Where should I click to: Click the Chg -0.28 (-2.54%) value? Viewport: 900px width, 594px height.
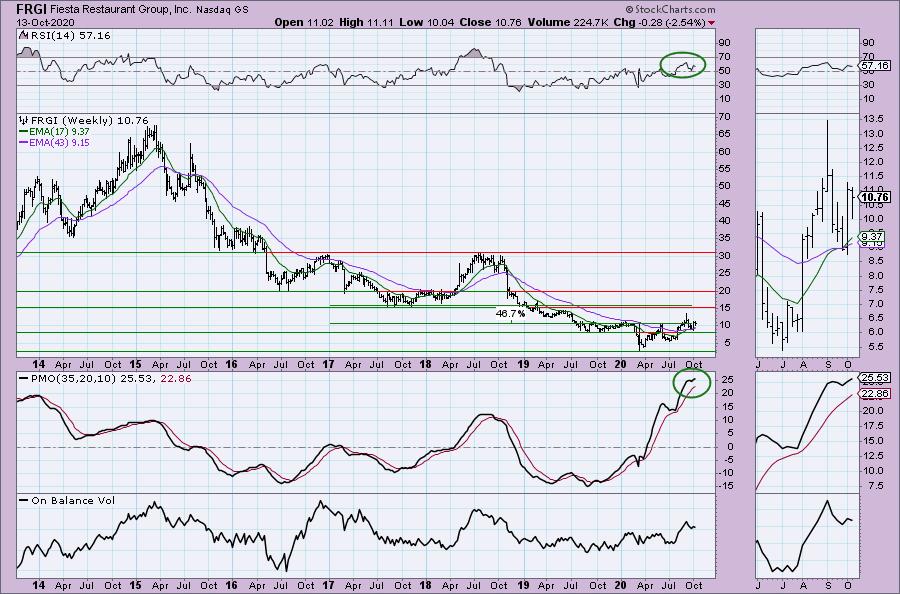[x=660, y=22]
